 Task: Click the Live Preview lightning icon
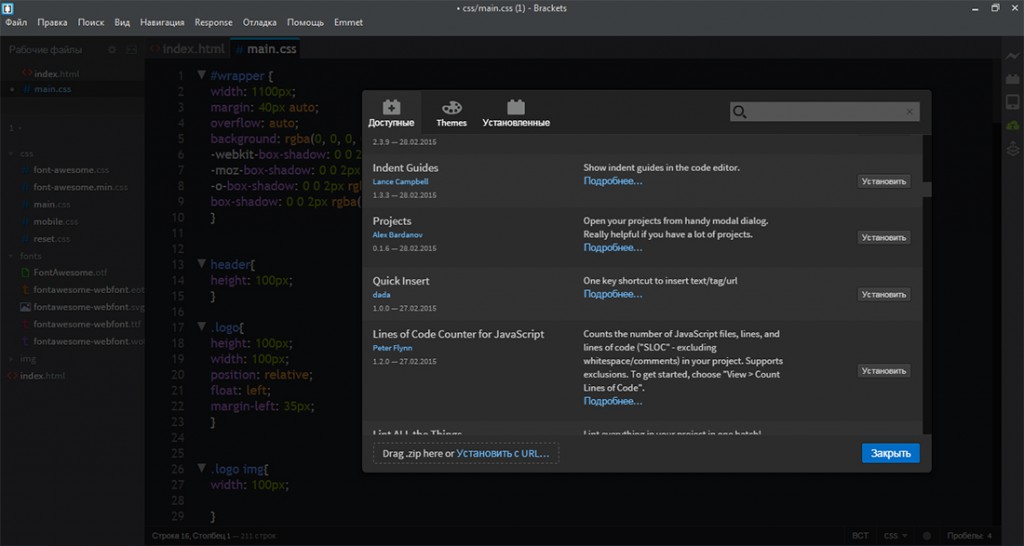[1012, 57]
